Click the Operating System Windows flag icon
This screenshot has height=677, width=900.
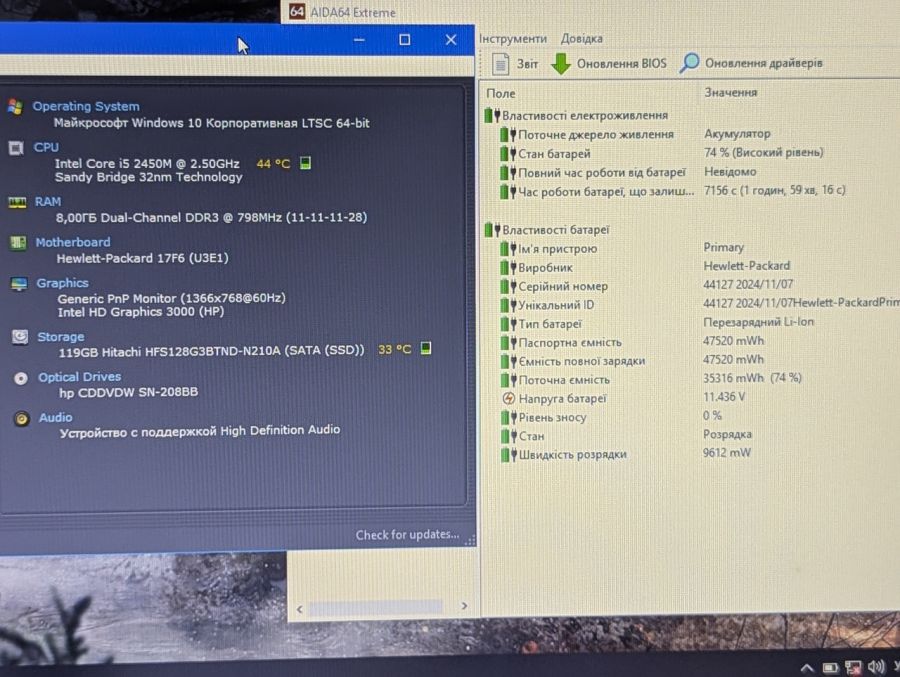click(x=15, y=107)
